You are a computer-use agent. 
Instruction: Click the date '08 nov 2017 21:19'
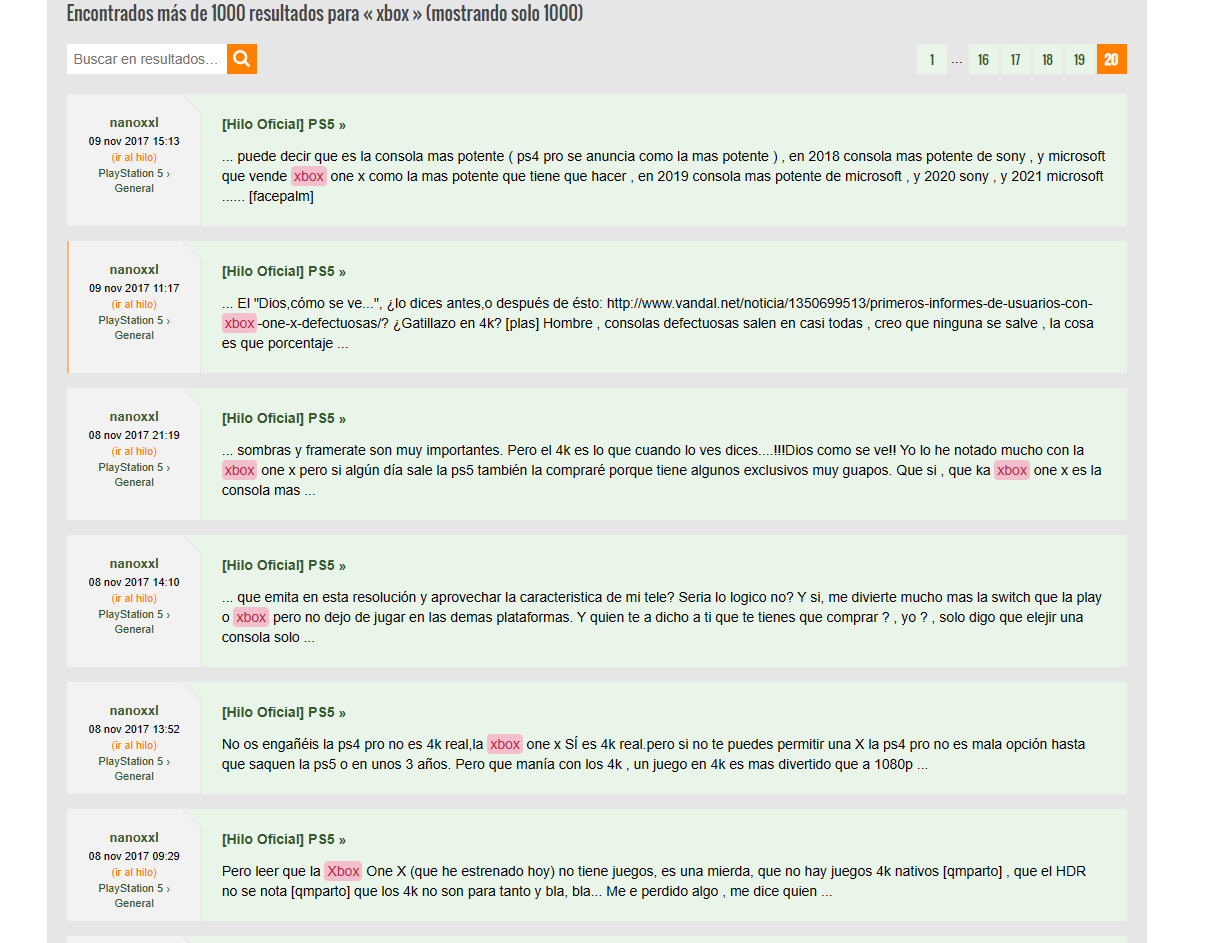pos(134,435)
